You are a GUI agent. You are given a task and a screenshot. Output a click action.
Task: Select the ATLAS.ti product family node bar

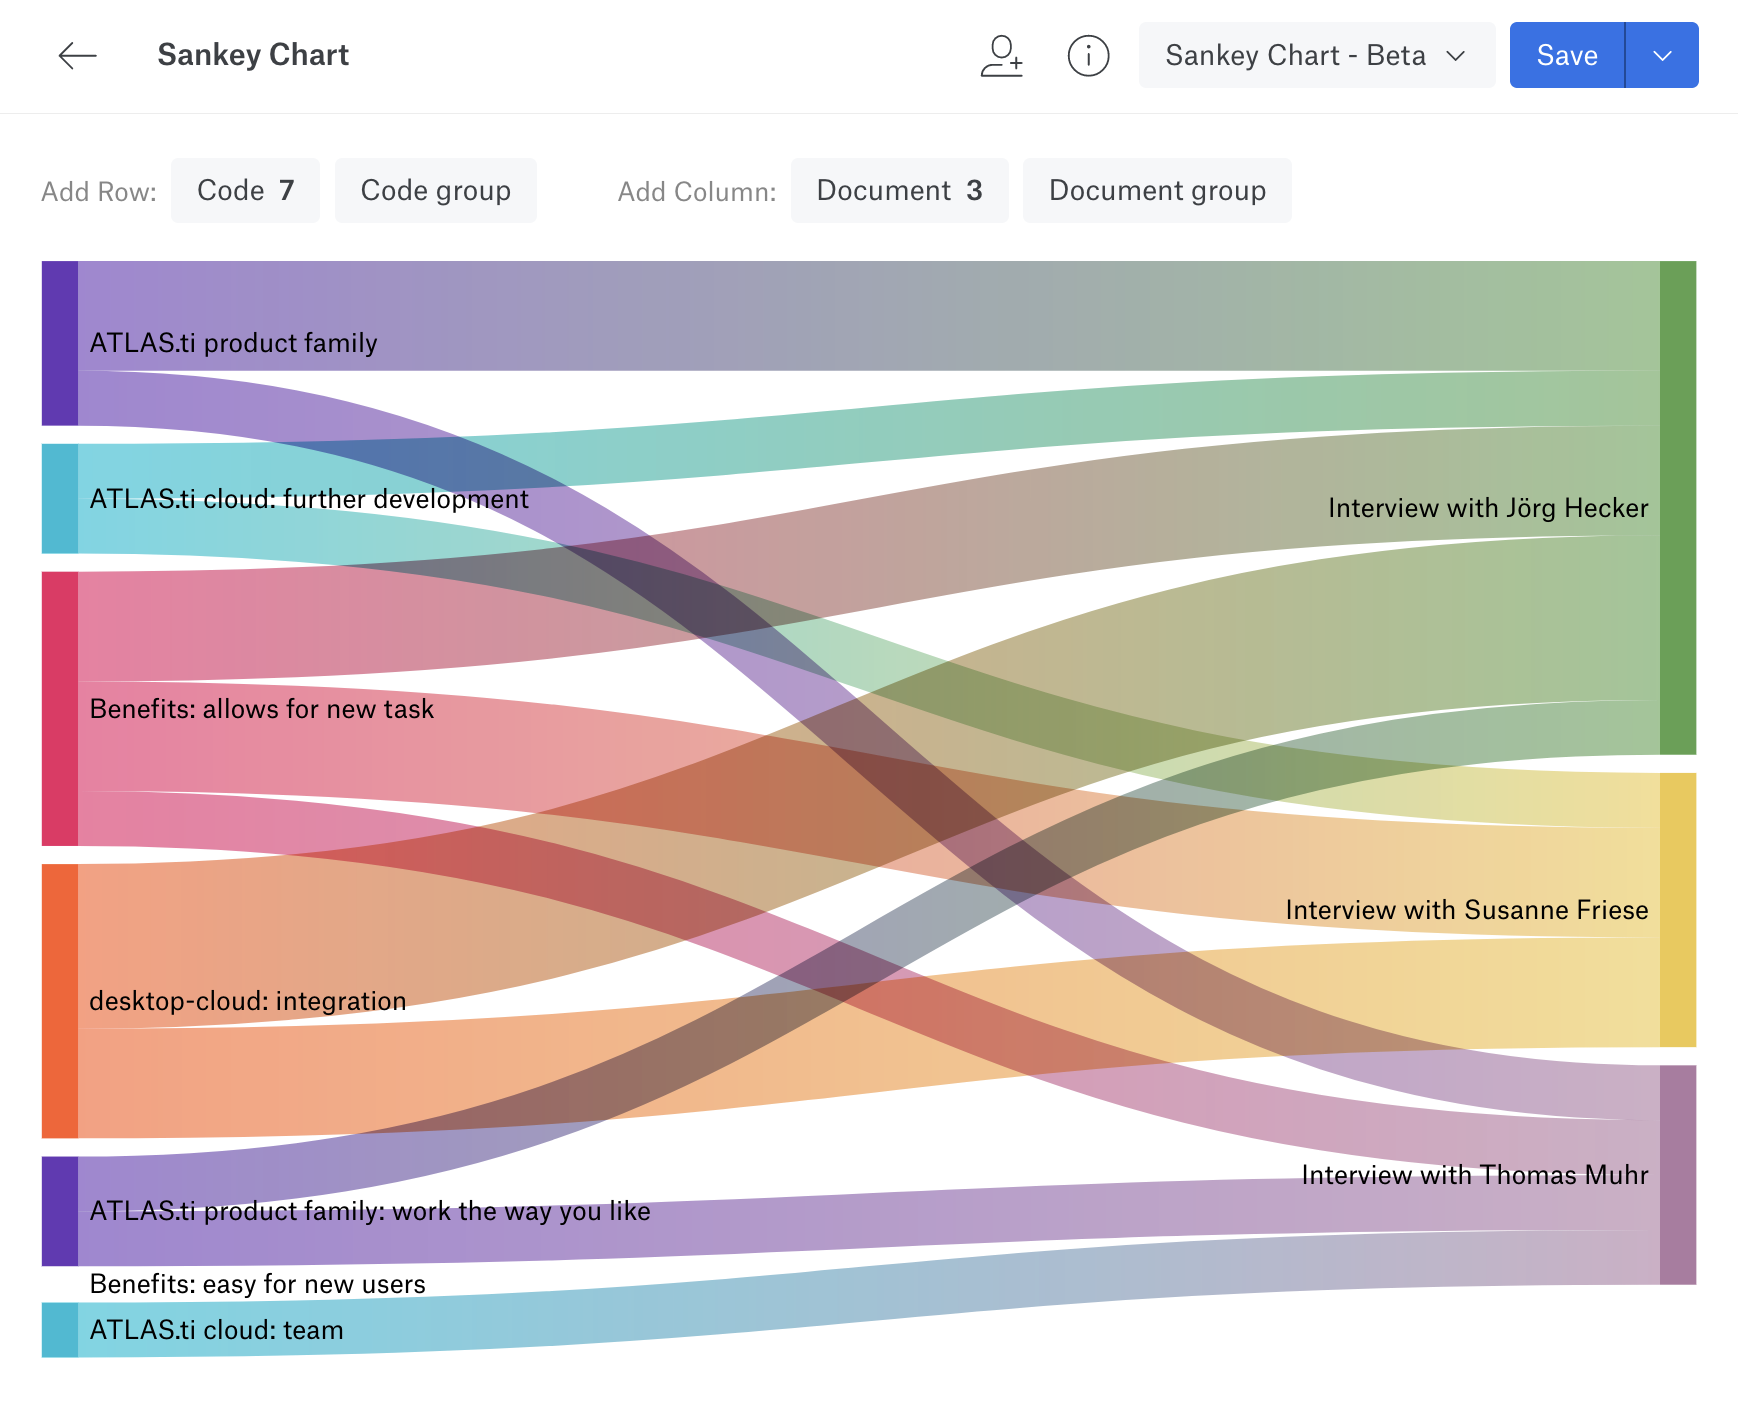[59, 343]
